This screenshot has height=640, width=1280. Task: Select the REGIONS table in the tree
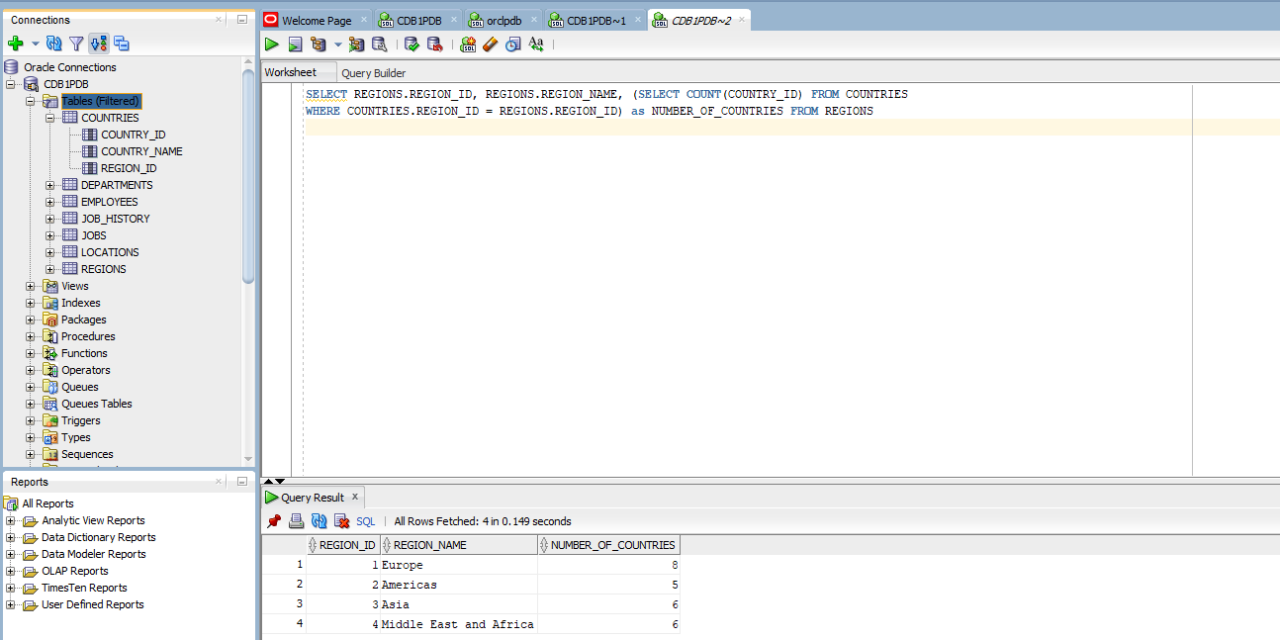[x=103, y=269]
